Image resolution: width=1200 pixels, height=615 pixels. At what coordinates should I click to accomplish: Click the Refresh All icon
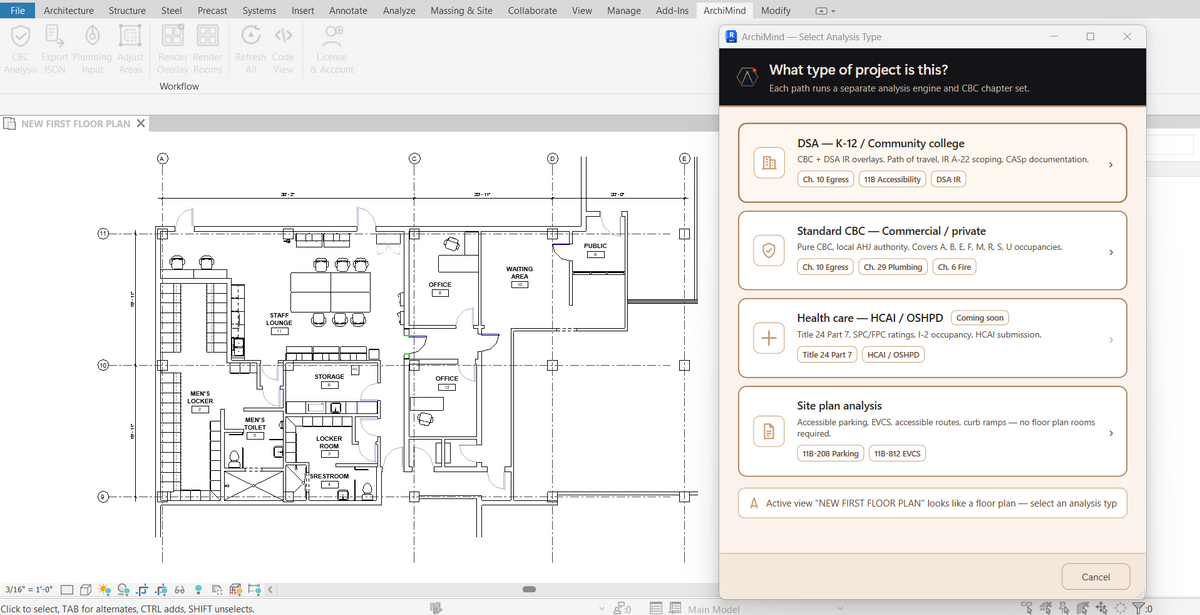point(250,35)
